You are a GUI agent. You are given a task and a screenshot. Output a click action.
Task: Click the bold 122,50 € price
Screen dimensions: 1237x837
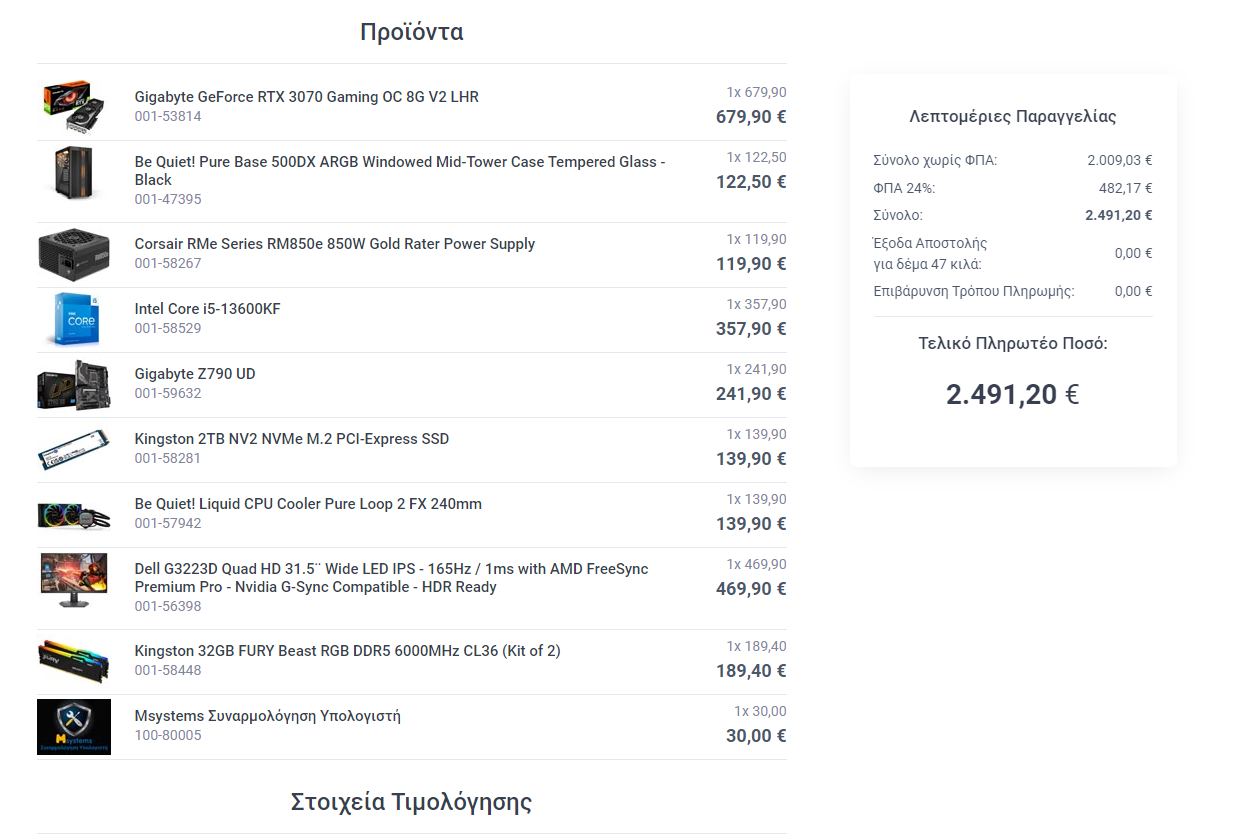point(751,182)
